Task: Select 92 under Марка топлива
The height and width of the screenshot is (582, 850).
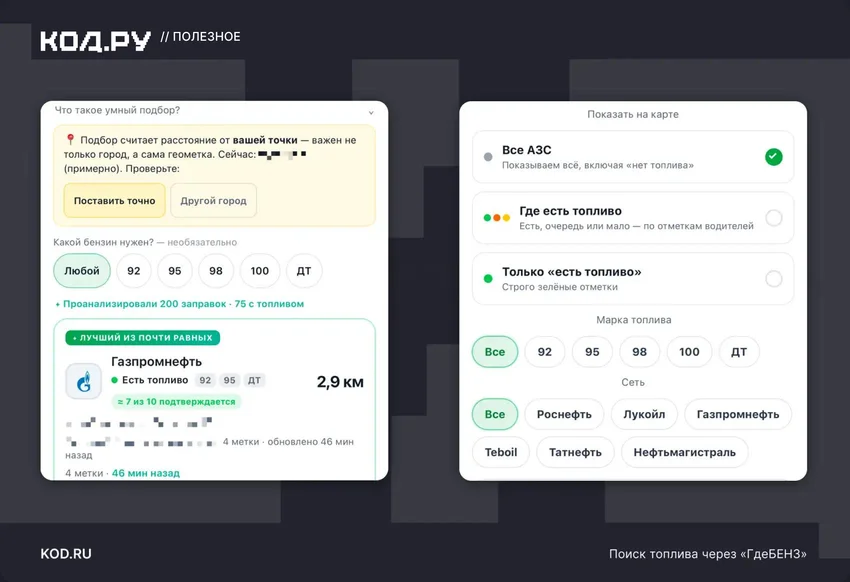Action: pos(545,352)
